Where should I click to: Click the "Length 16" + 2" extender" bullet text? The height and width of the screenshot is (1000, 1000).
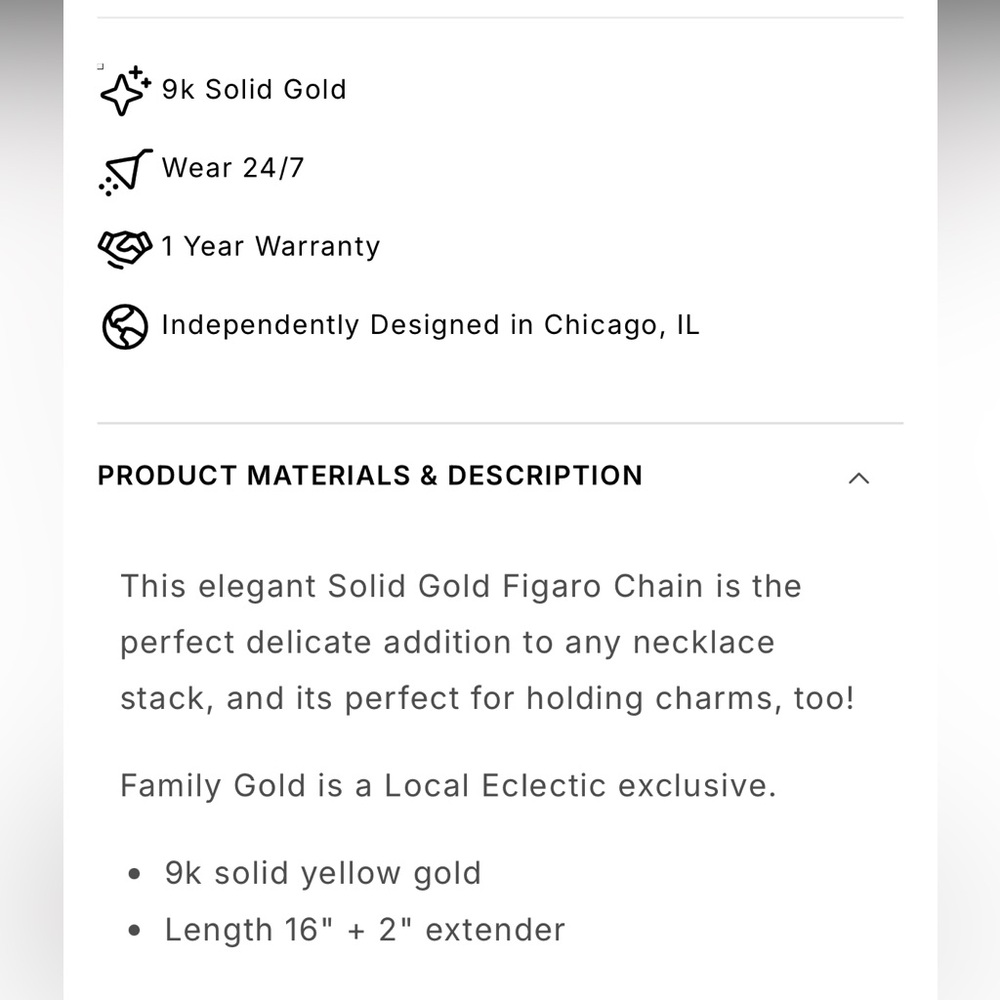(365, 930)
